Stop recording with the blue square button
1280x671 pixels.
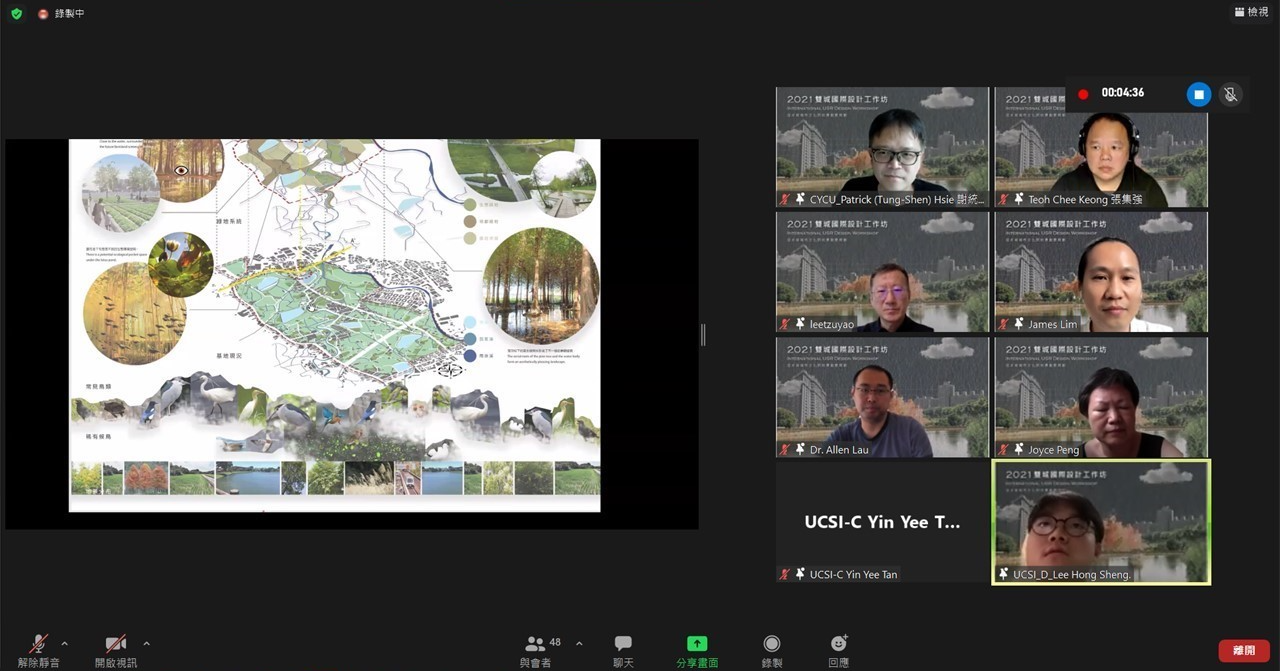(1199, 94)
